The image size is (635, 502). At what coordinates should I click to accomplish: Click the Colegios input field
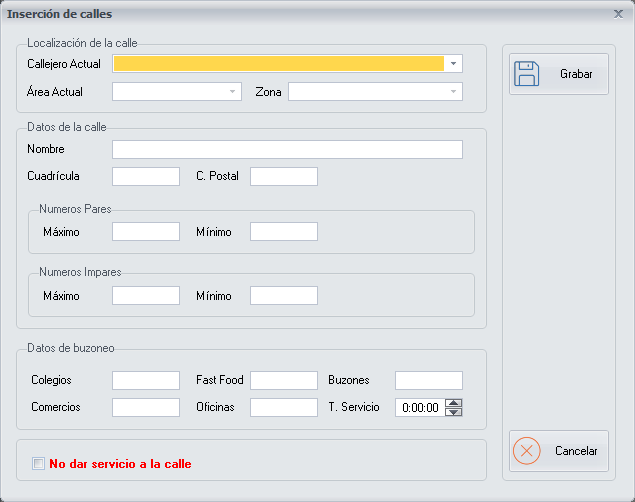tap(146, 380)
